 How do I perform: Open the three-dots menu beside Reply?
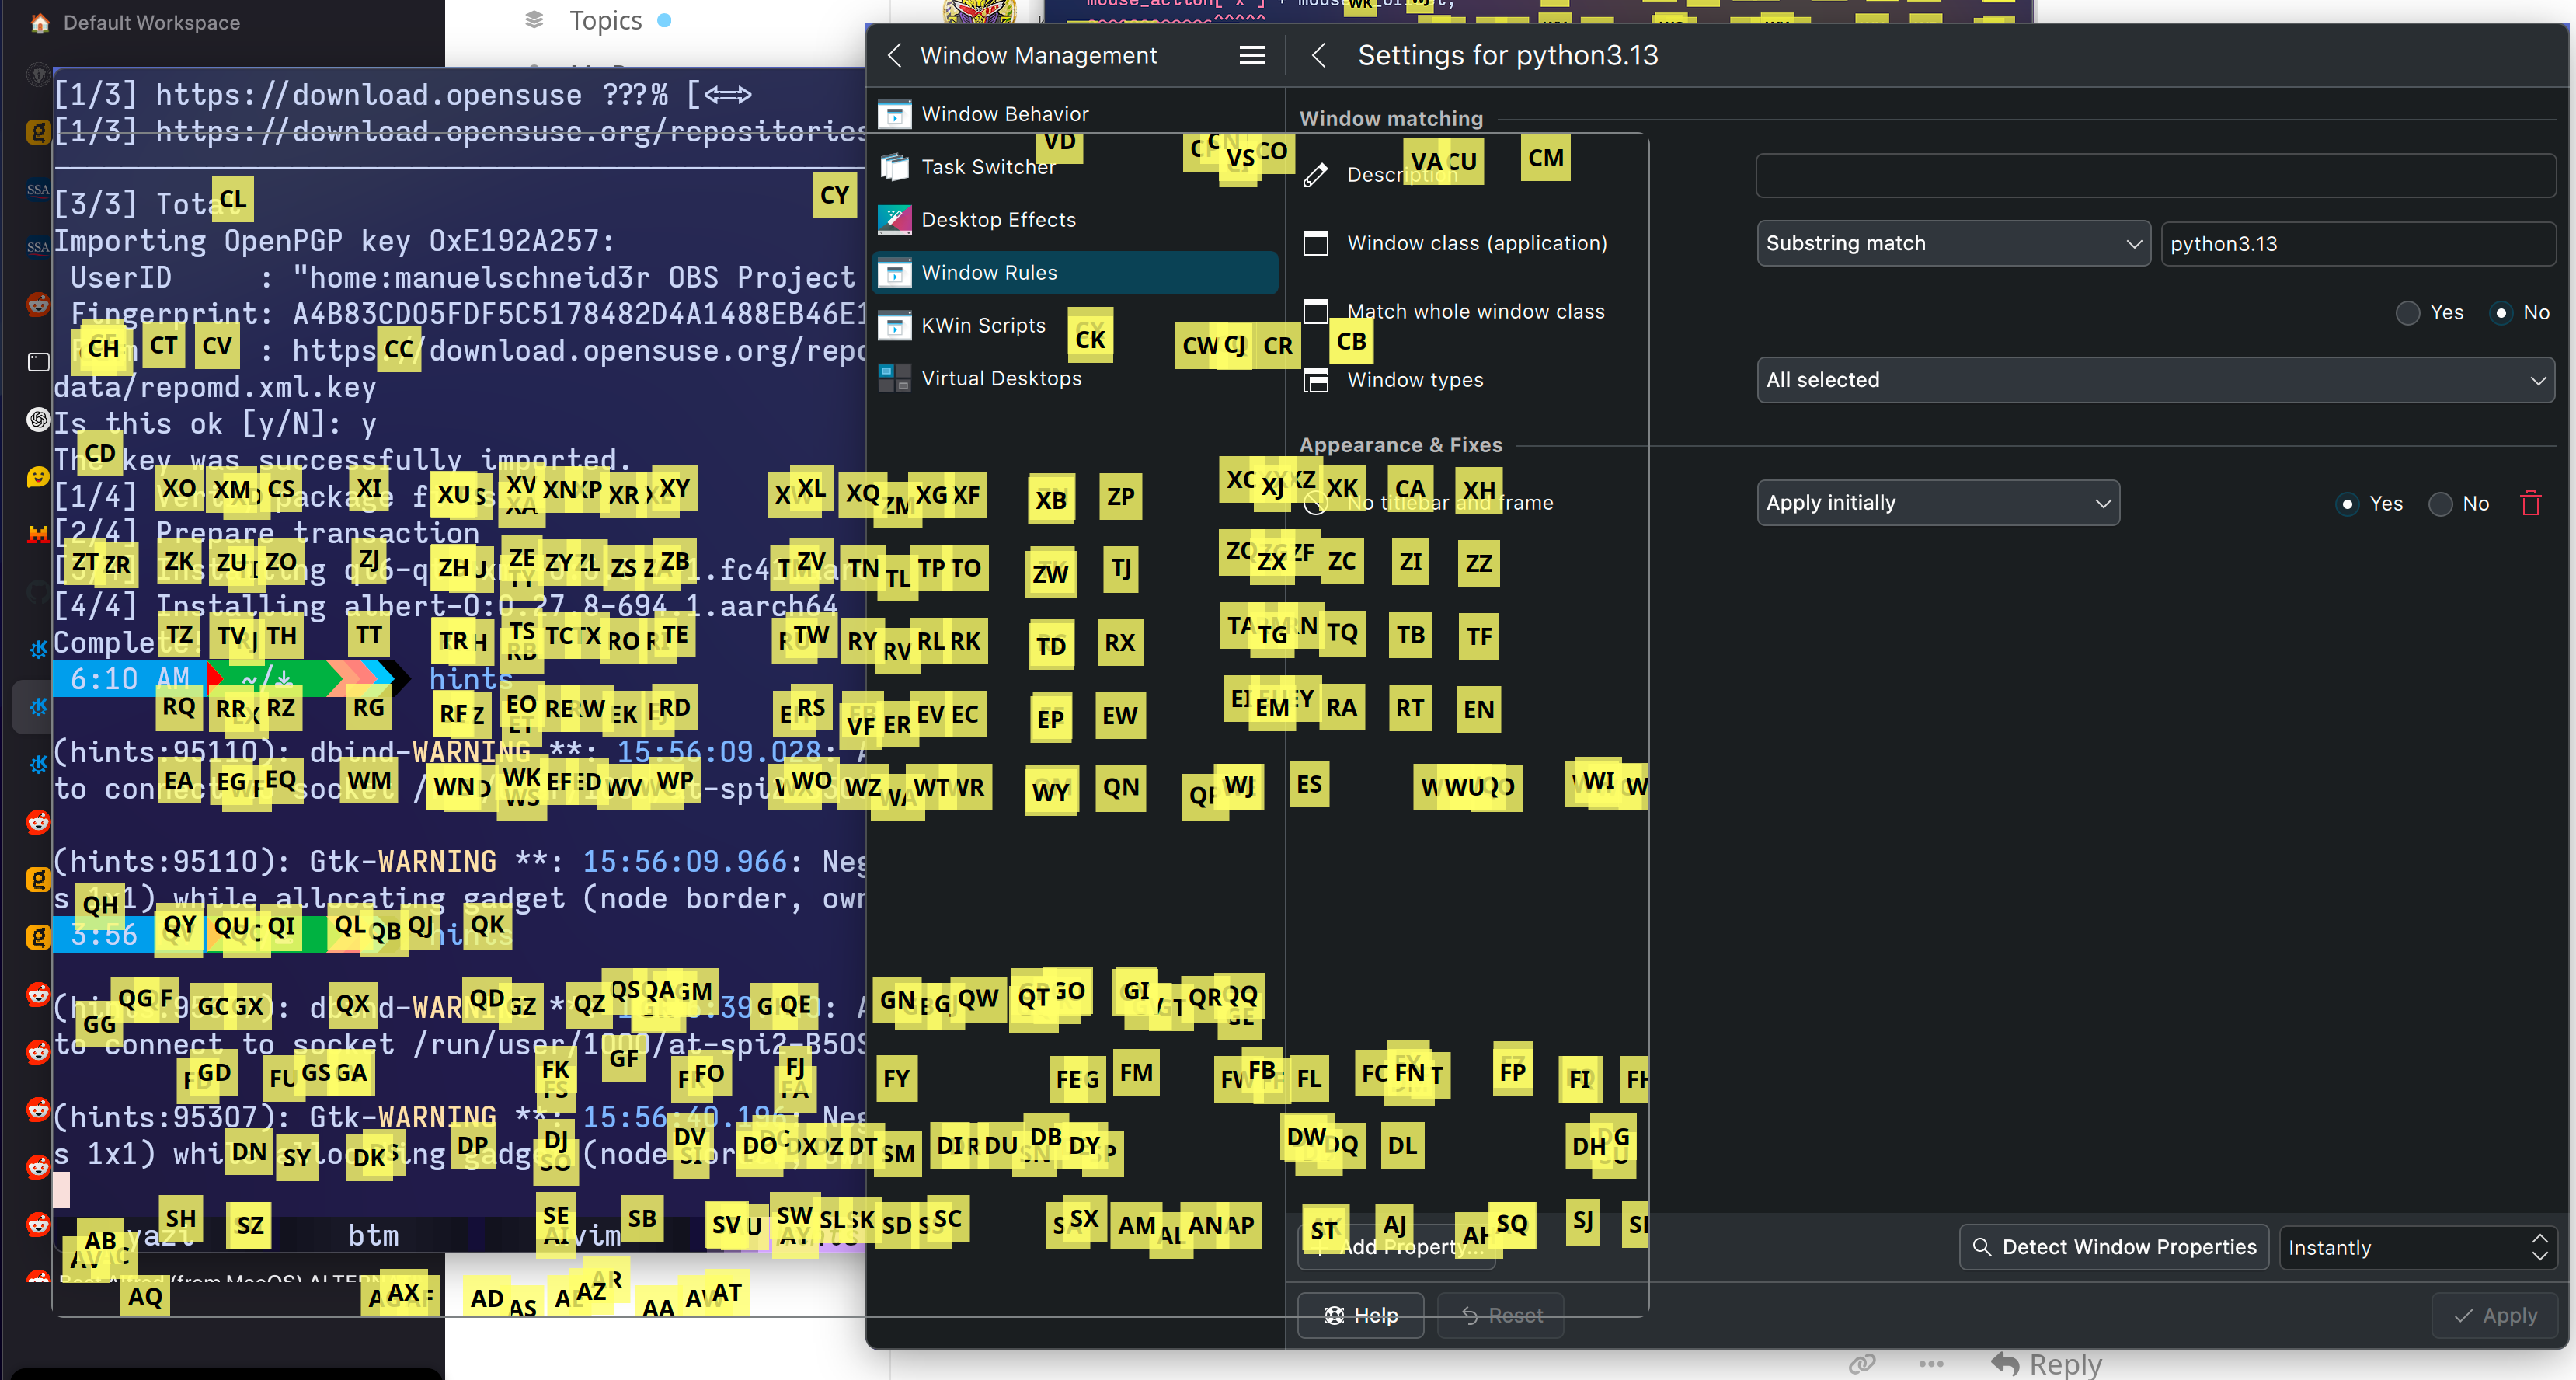point(1931,1364)
